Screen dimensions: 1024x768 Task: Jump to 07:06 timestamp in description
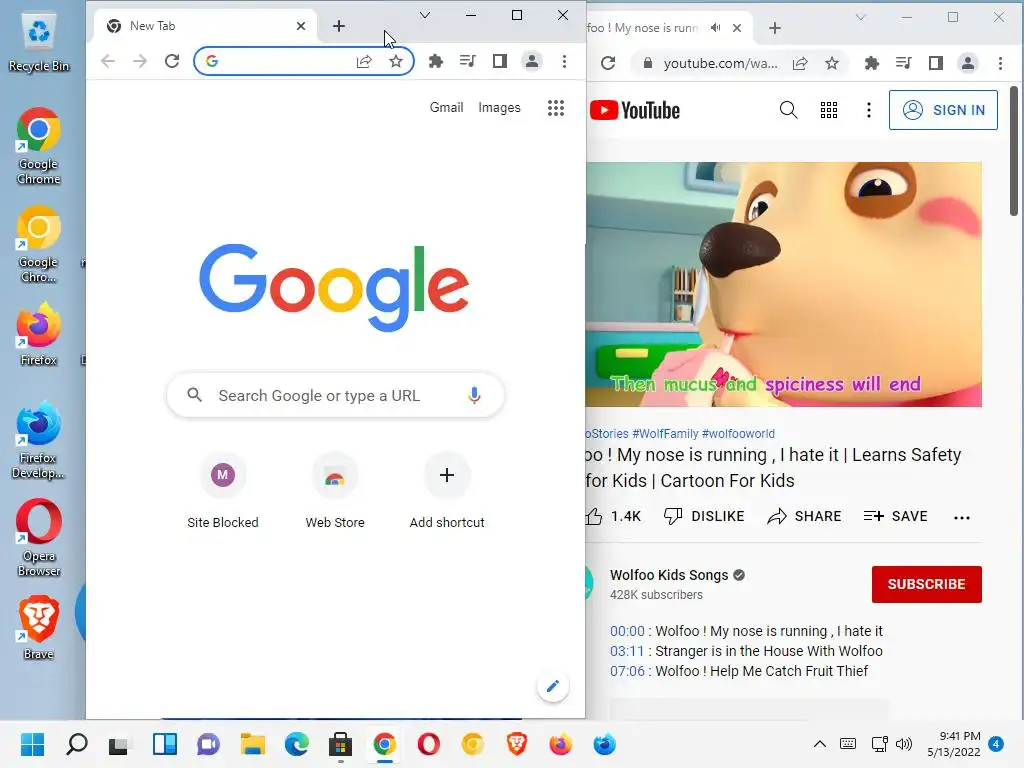pos(627,671)
